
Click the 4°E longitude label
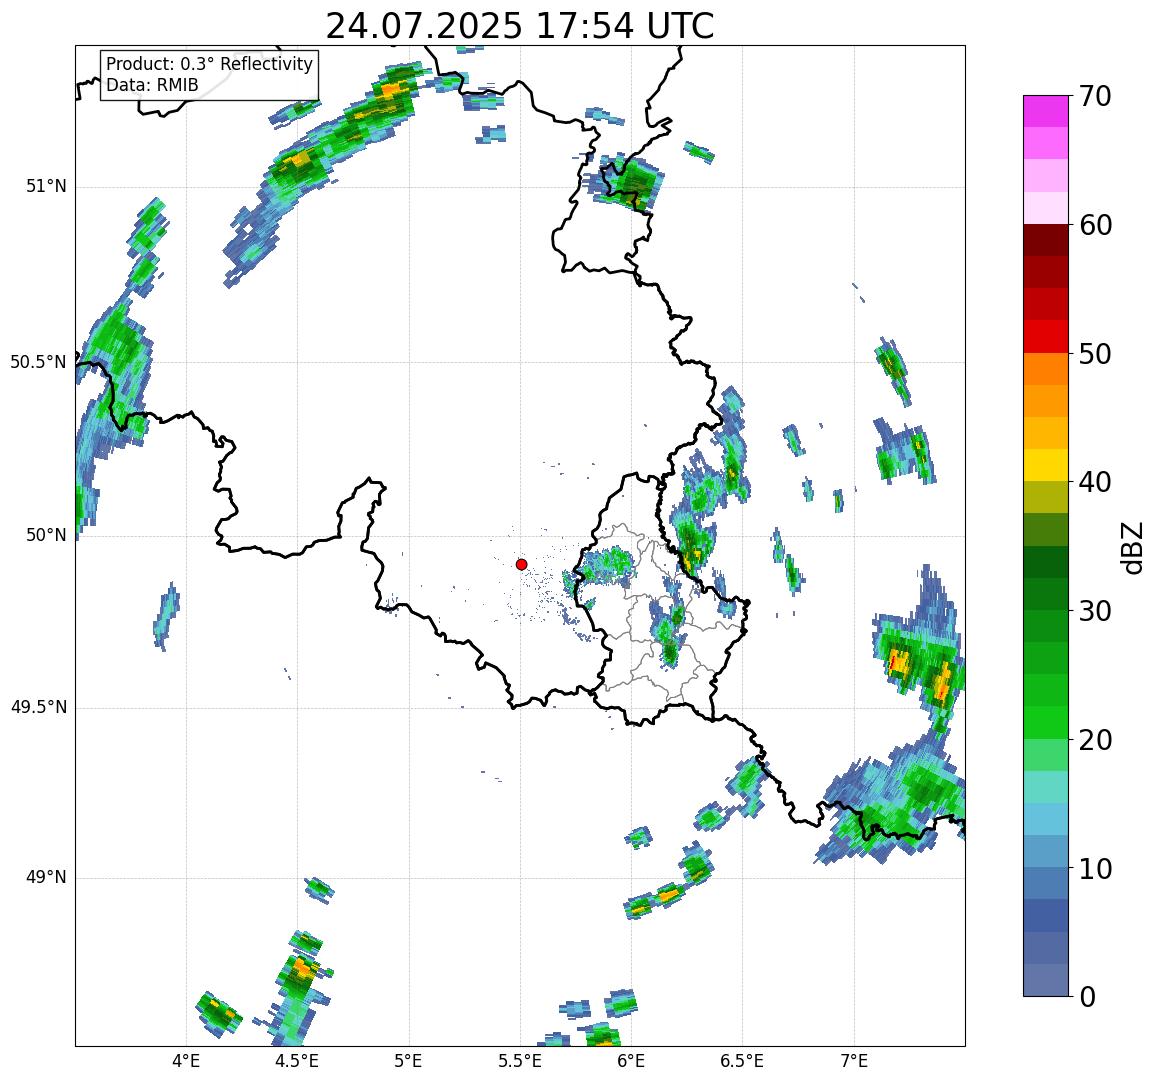pyautogui.click(x=186, y=1061)
